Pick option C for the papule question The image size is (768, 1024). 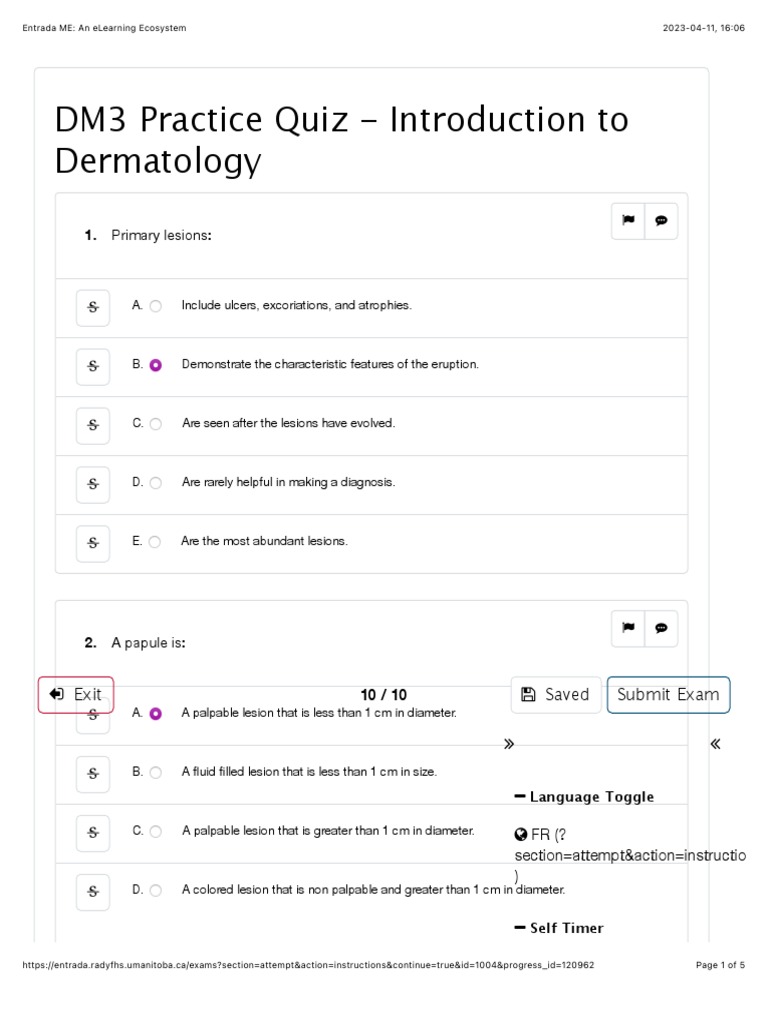point(155,831)
